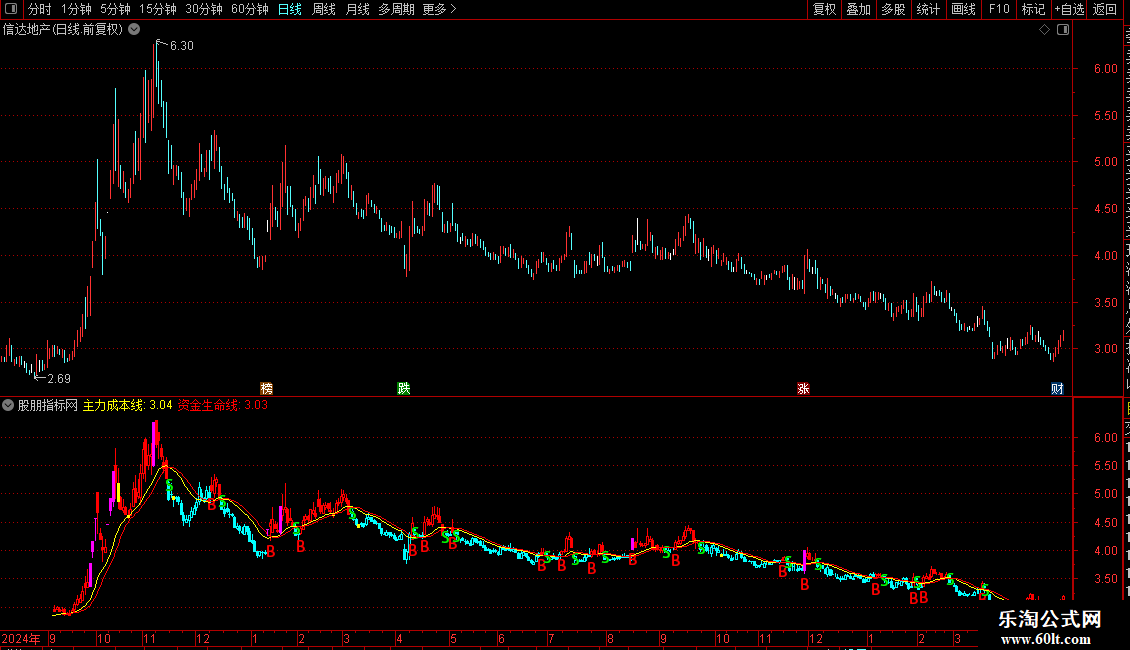Click the 叠加 overlay button

pos(858,9)
